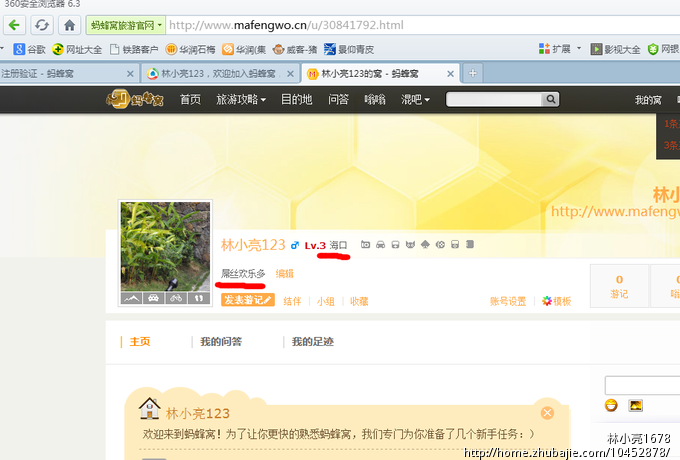
Task: Click the spade badge icon on profile
Action: (425, 245)
